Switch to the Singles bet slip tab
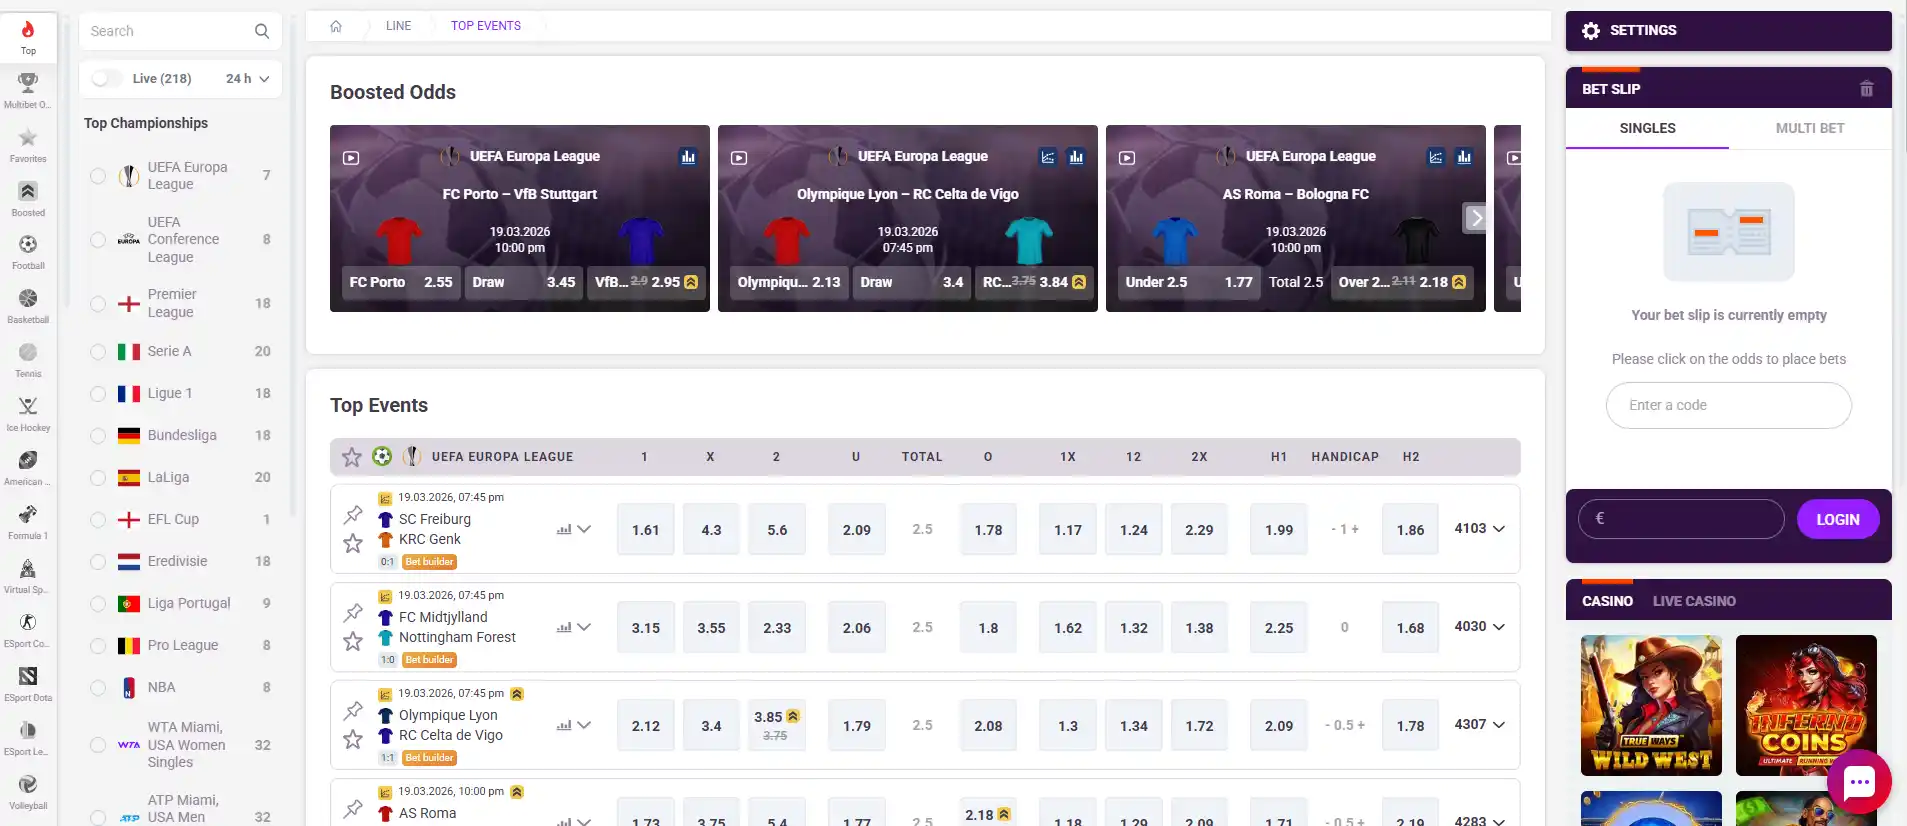 [1647, 128]
